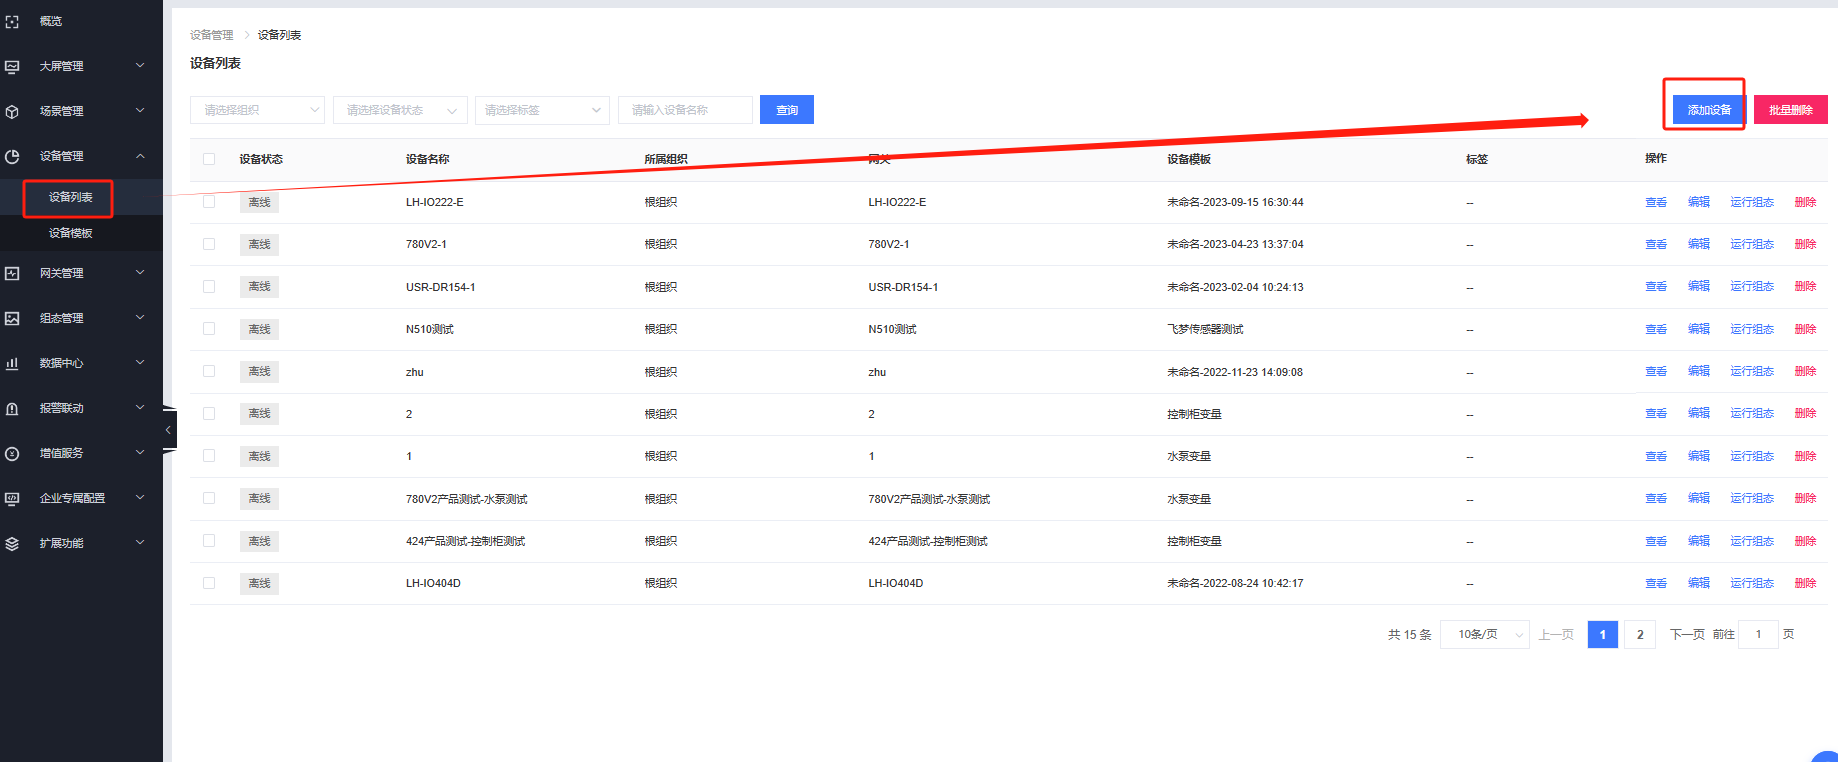This screenshot has width=1838, height=762.
Task: Open the 请选择组织 organization dropdown
Action: [x=257, y=110]
